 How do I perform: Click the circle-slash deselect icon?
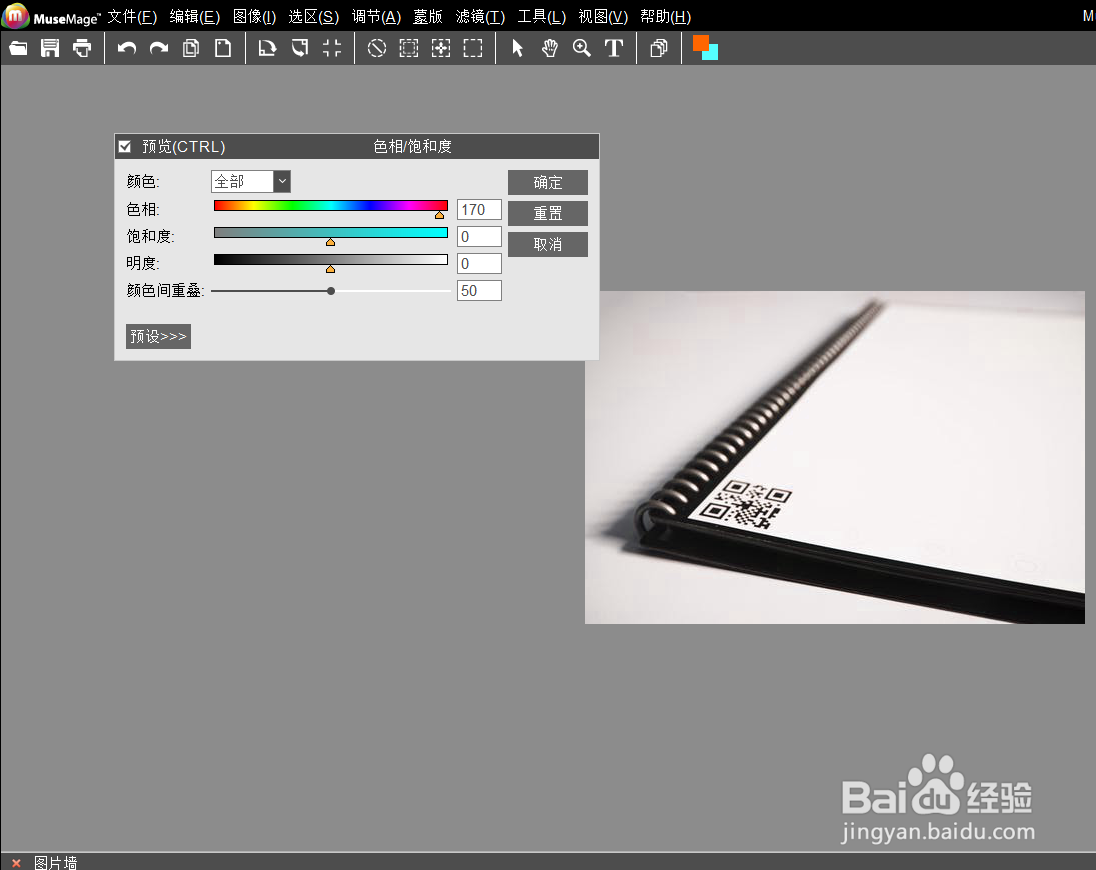point(377,48)
